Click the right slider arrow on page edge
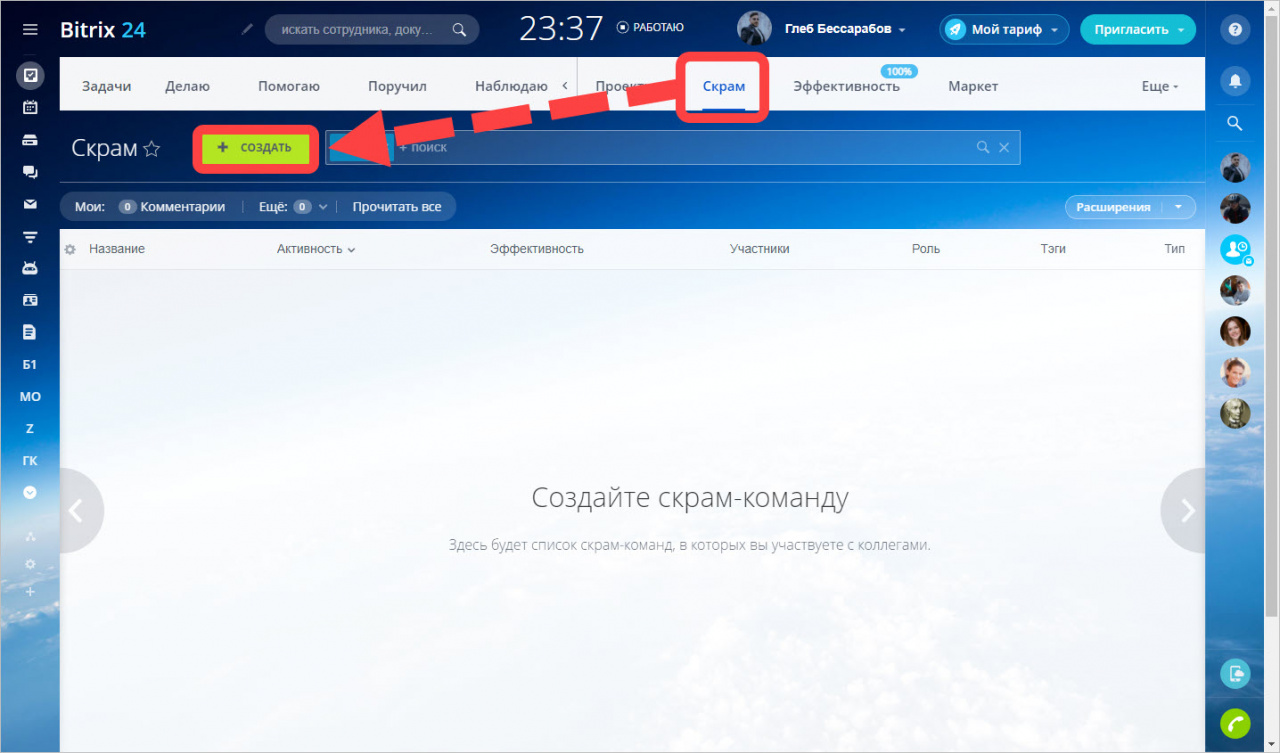This screenshot has width=1280, height=753. click(1187, 511)
